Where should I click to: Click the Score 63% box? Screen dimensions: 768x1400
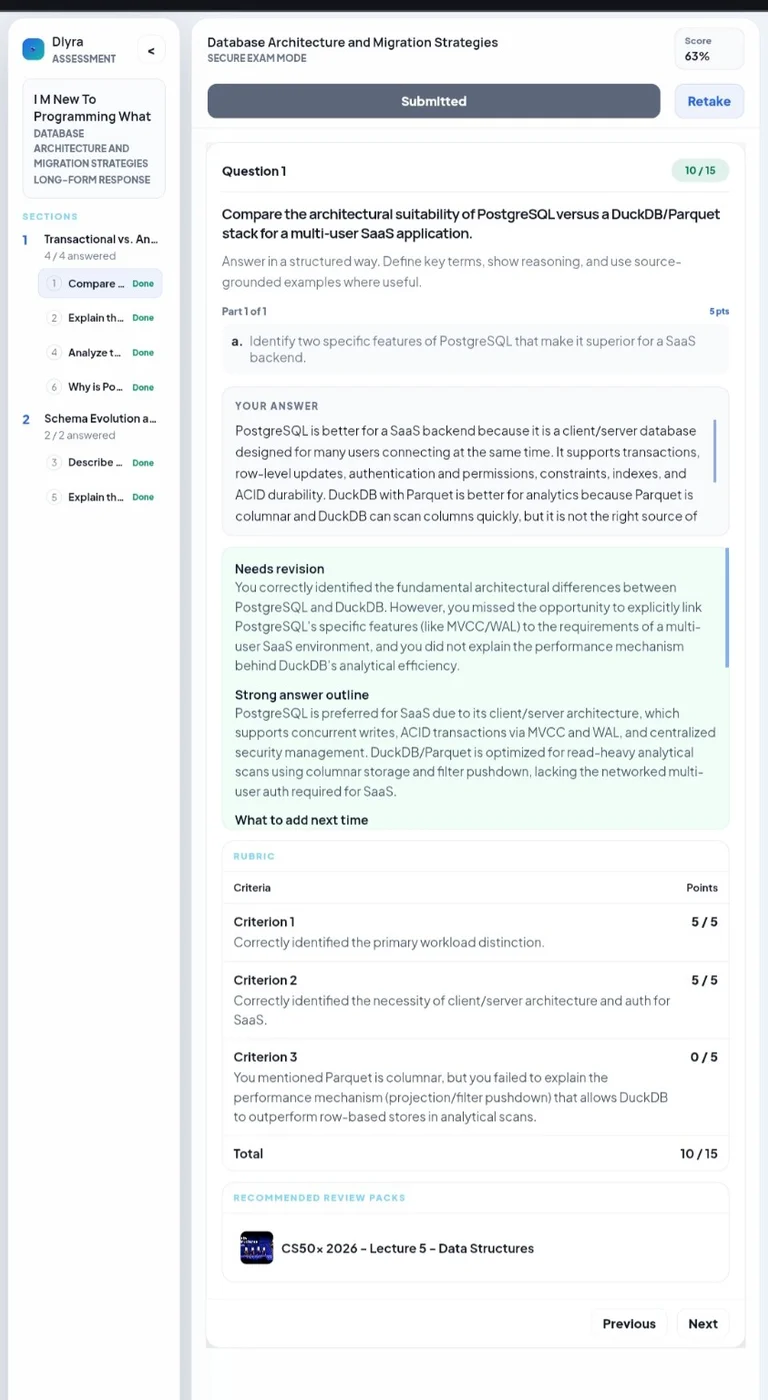click(x=709, y=49)
